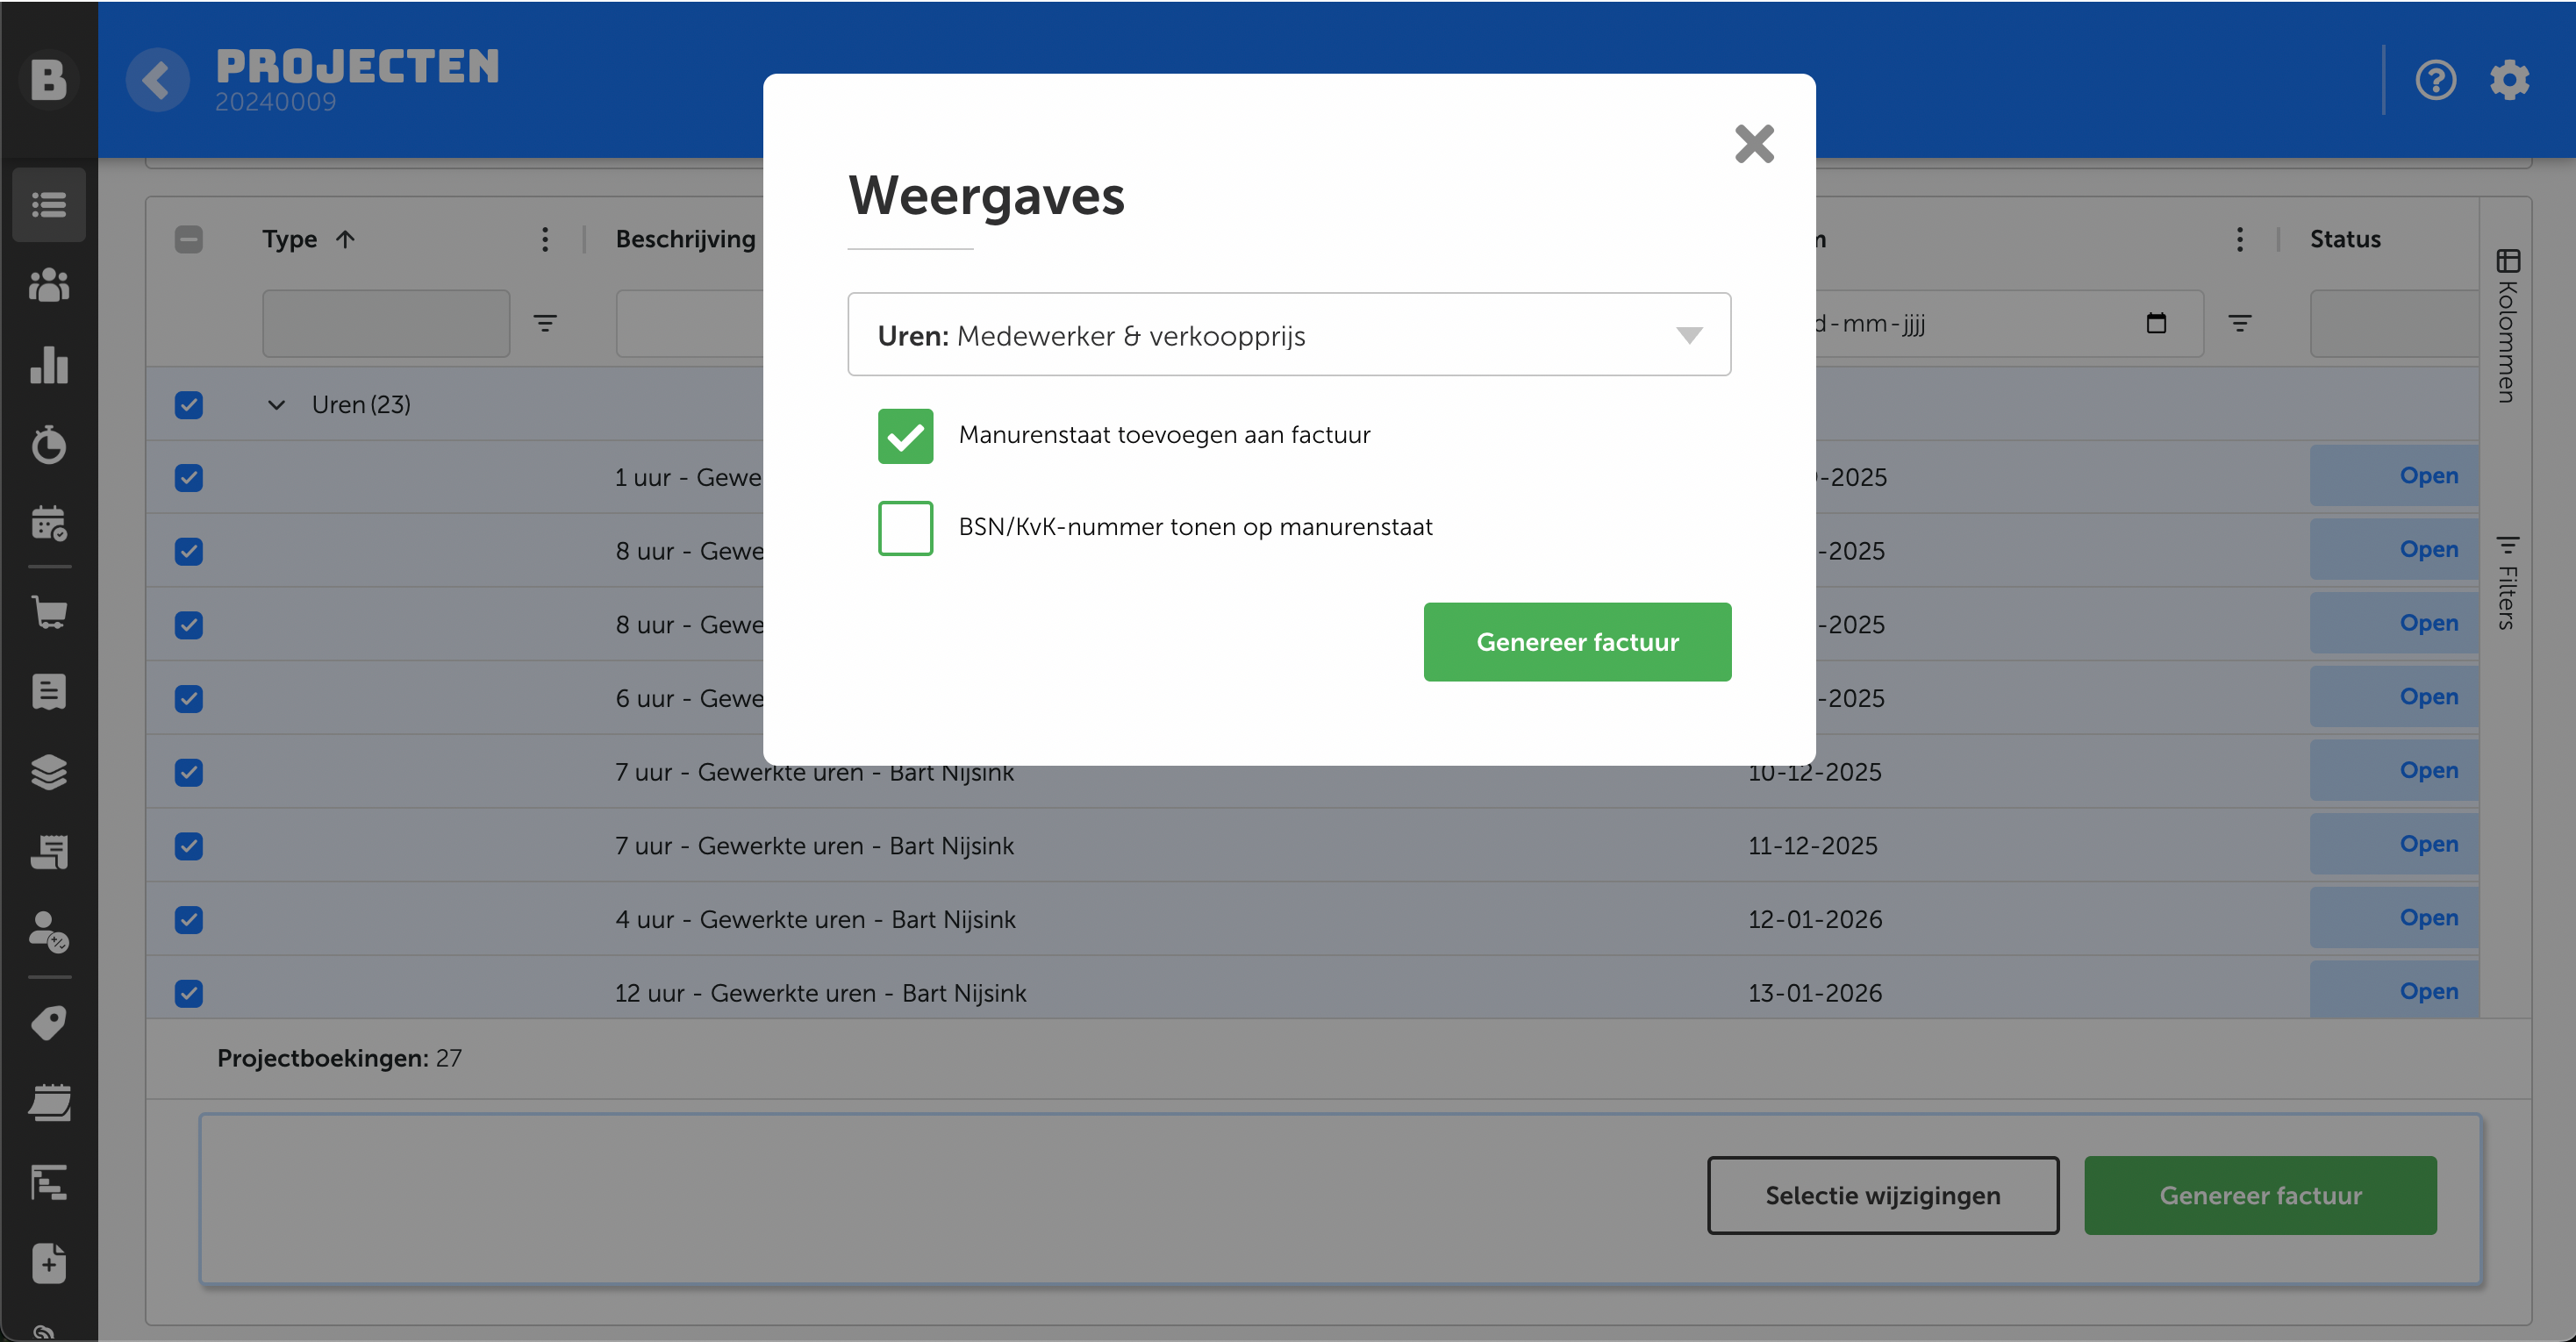
Task: Click the Projectboekingen: 27 footer text
Action: [x=339, y=1058]
